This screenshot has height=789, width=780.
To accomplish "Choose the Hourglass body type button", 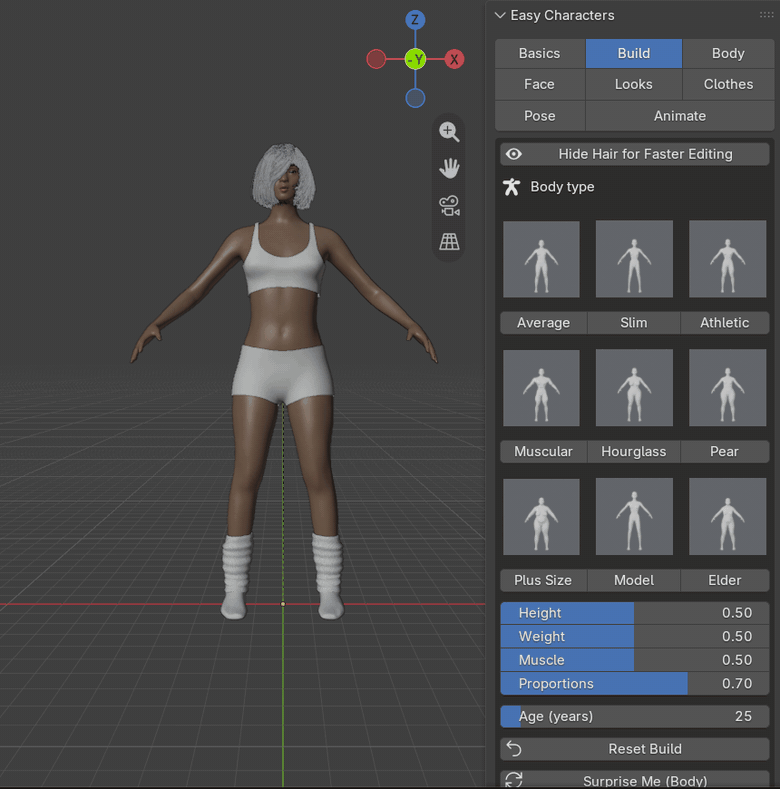I will tap(634, 451).
